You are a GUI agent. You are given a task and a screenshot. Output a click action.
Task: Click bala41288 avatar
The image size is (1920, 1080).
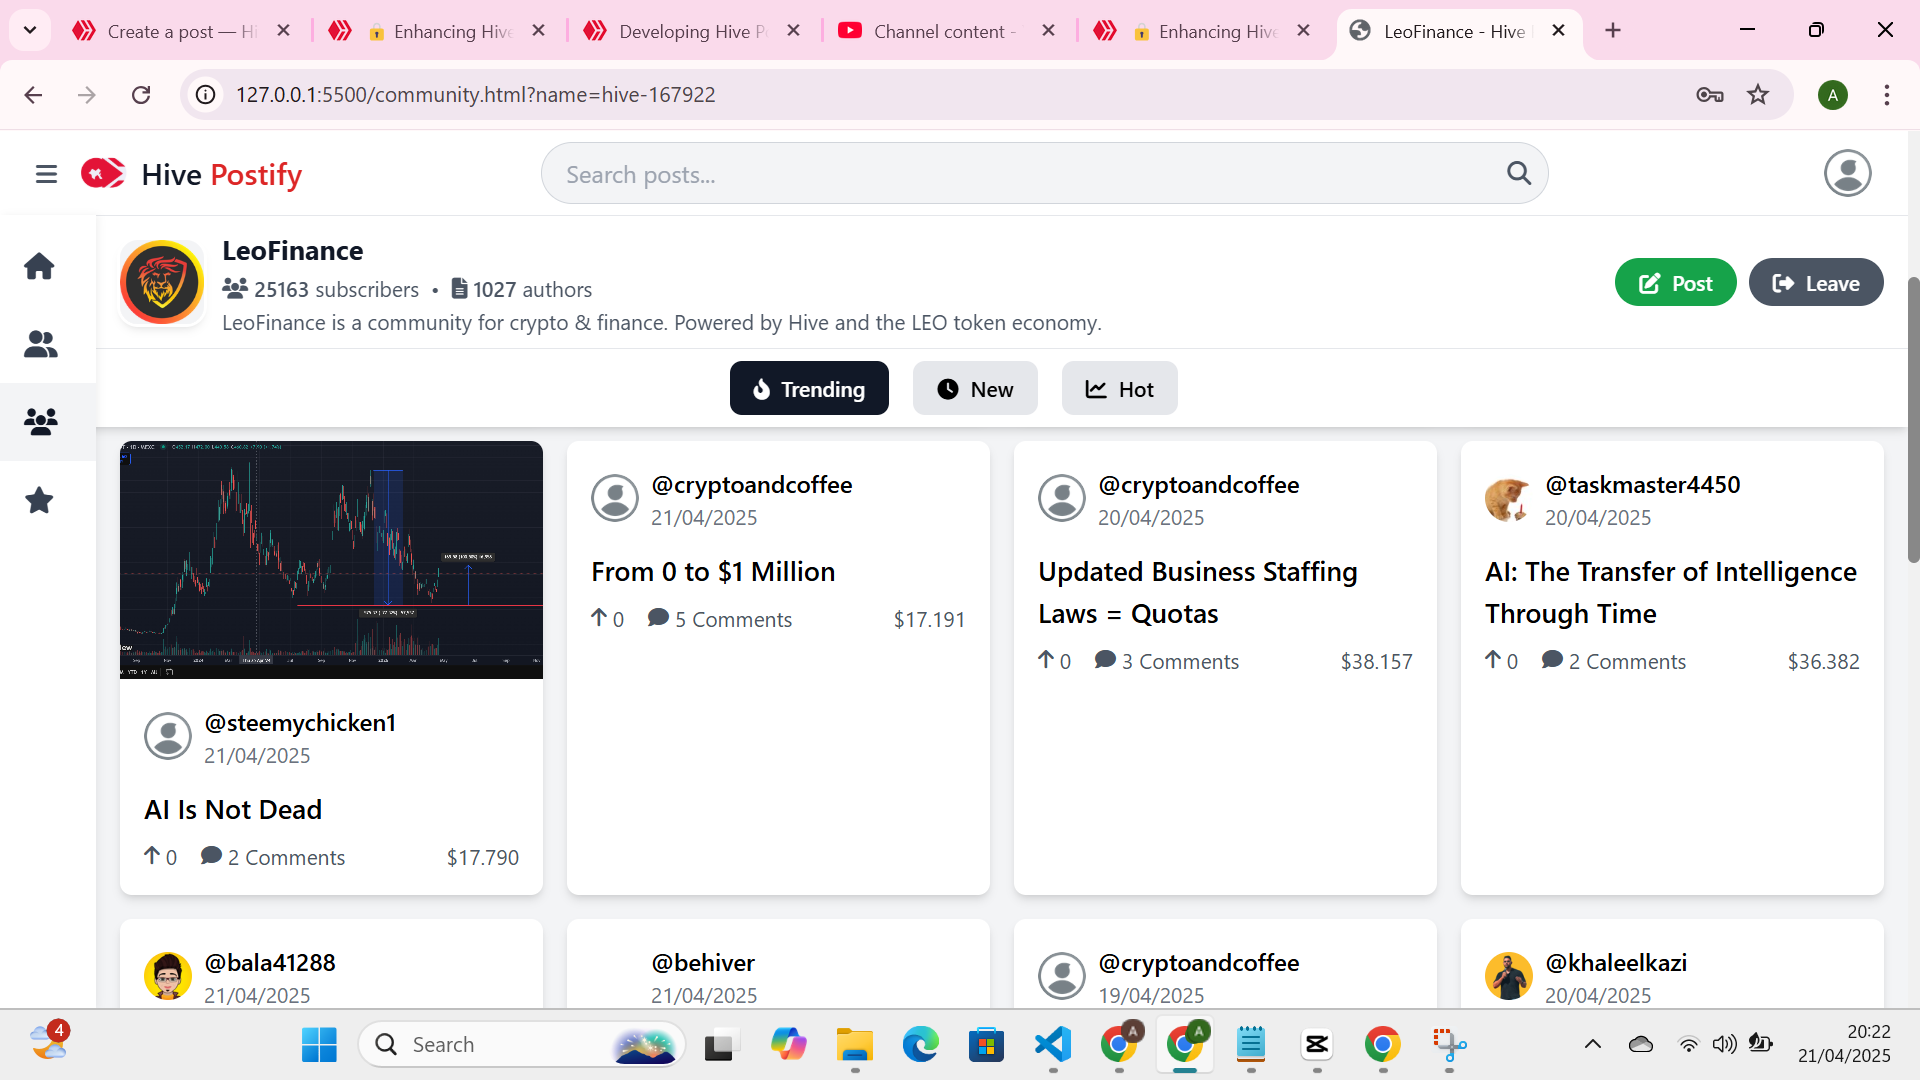pyautogui.click(x=168, y=976)
